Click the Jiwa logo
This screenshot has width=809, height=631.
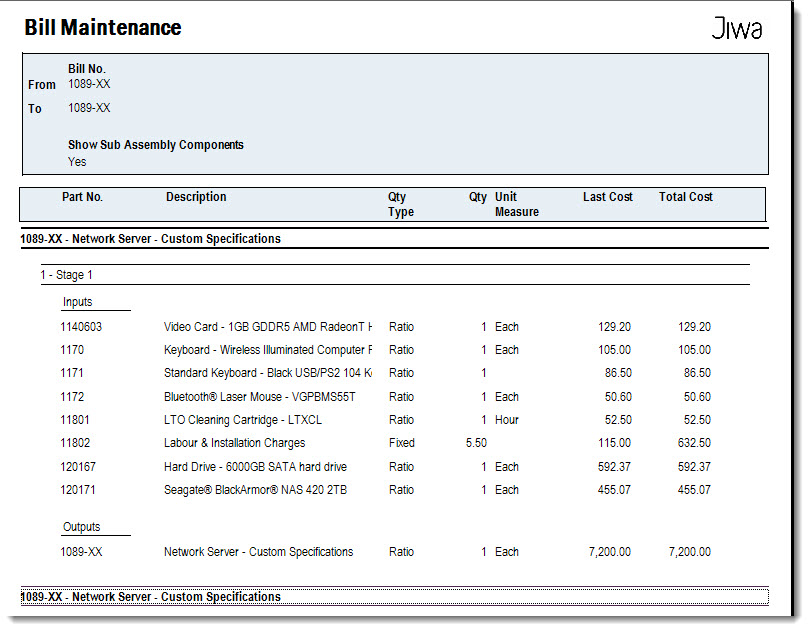pos(737,28)
